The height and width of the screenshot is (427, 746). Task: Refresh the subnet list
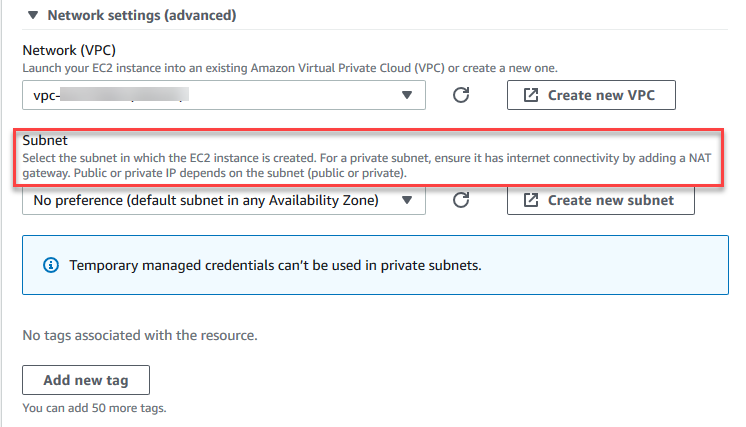[461, 200]
